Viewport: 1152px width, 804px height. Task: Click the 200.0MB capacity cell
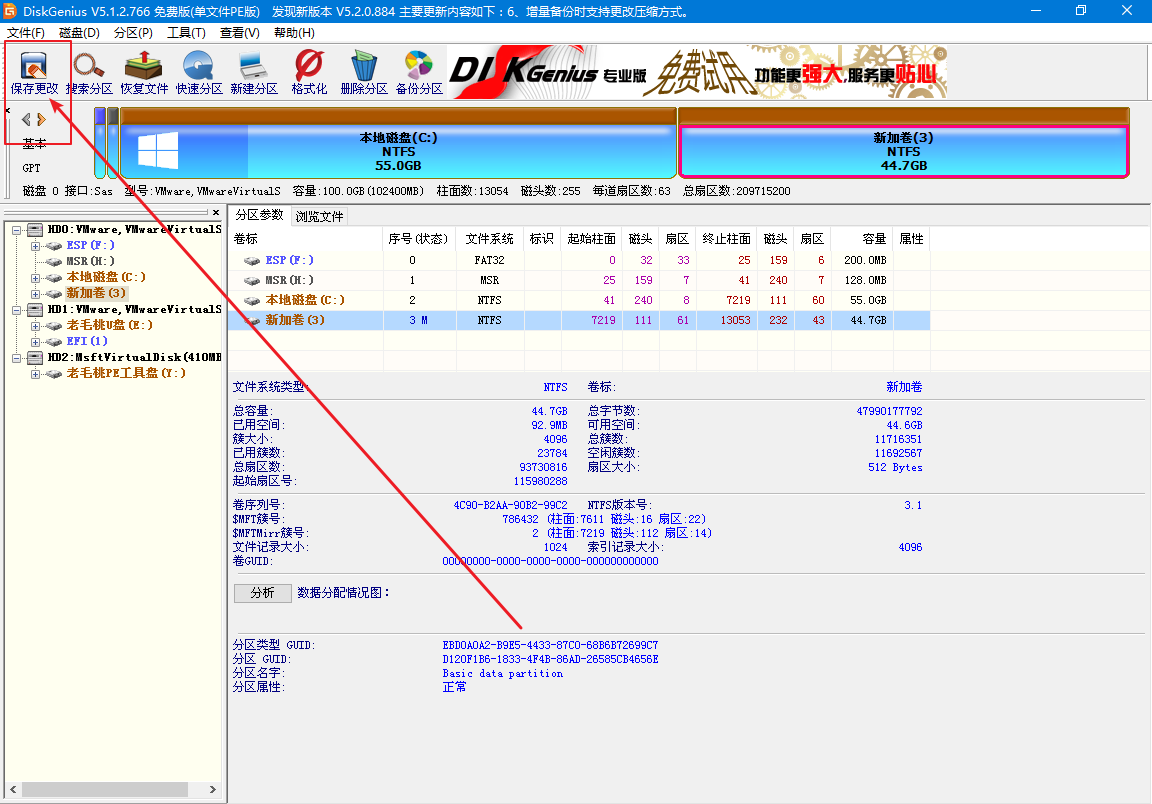coord(865,260)
